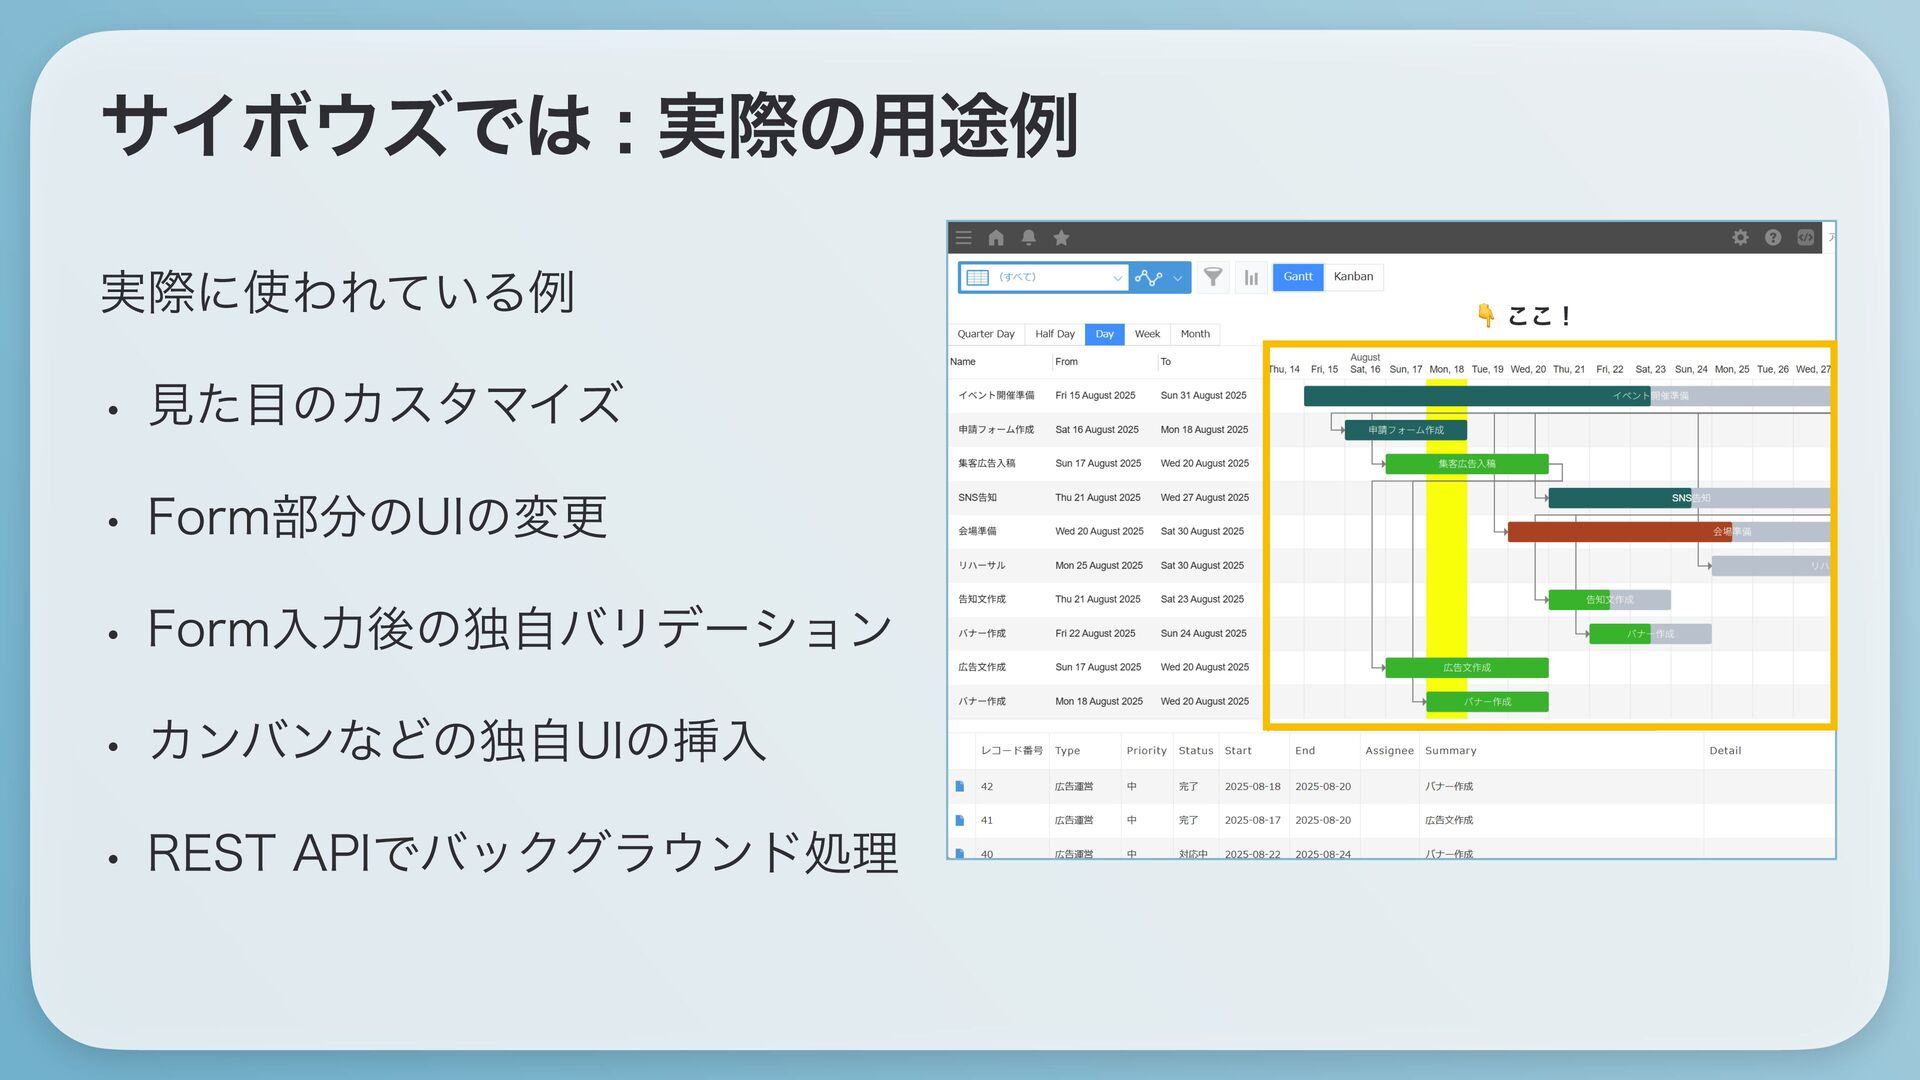Click the bar chart aggregate icon
Image resolution: width=1920 pixels, height=1080 pixels.
1251,277
